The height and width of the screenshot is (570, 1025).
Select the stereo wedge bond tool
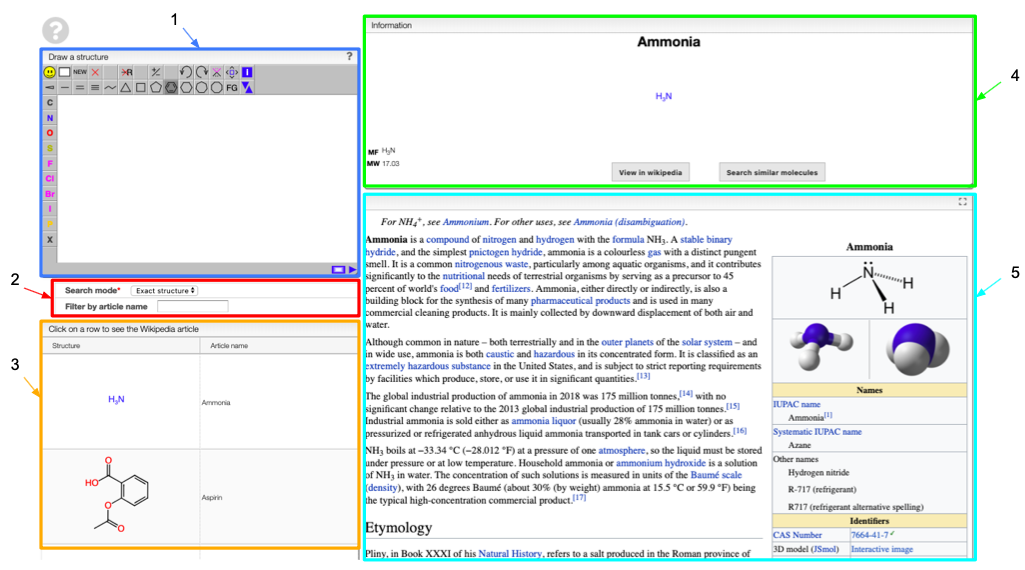coord(49,88)
